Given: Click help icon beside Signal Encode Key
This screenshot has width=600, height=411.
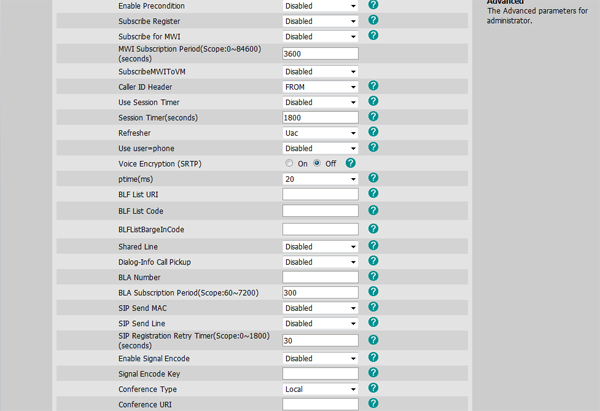Looking at the screenshot, I should click(373, 372).
